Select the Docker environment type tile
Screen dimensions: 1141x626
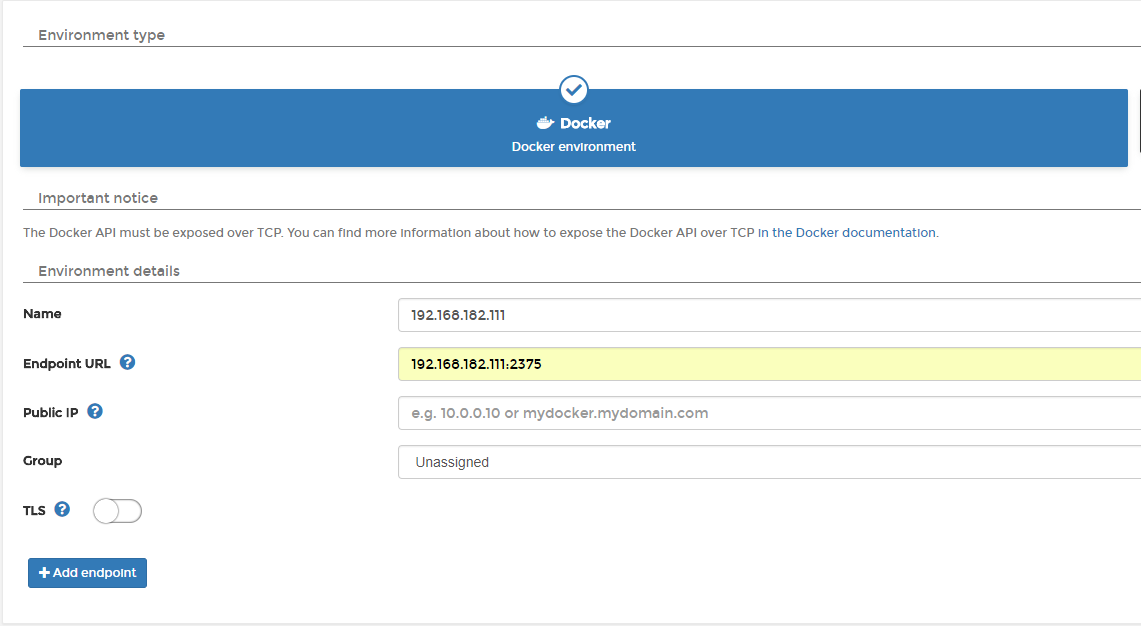(x=573, y=135)
